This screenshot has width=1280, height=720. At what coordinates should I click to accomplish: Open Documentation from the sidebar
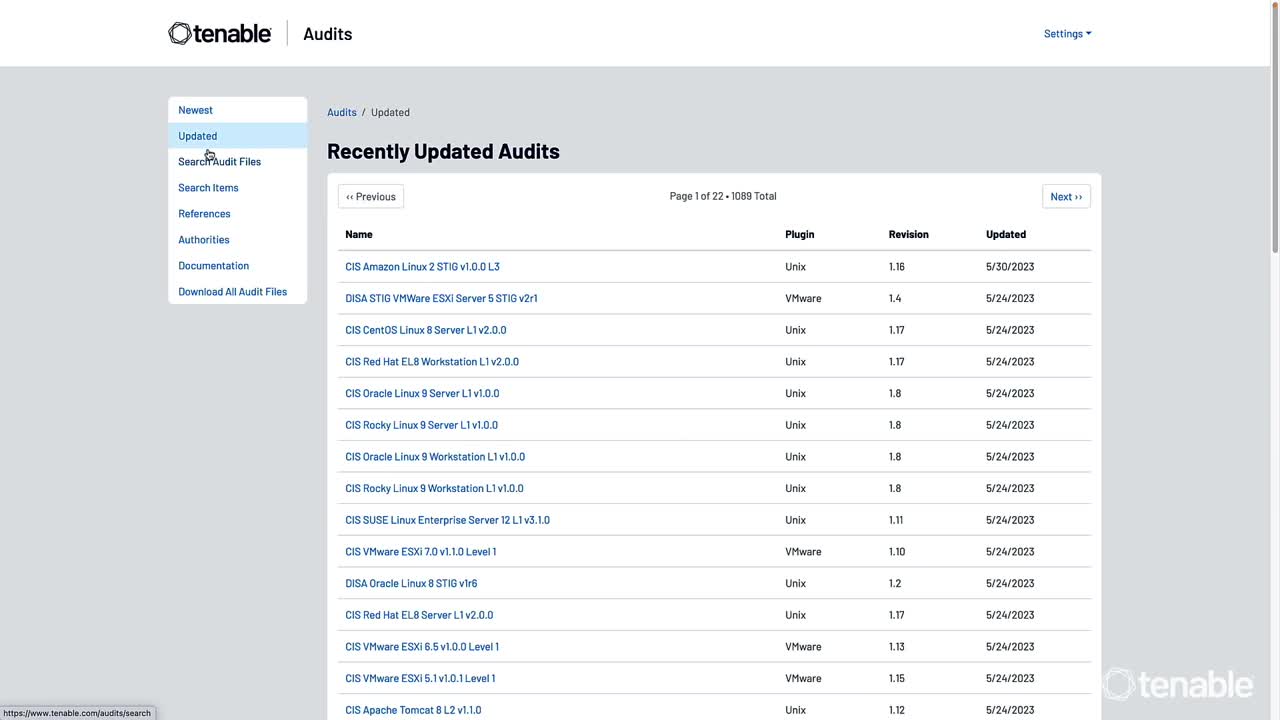point(213,266)
